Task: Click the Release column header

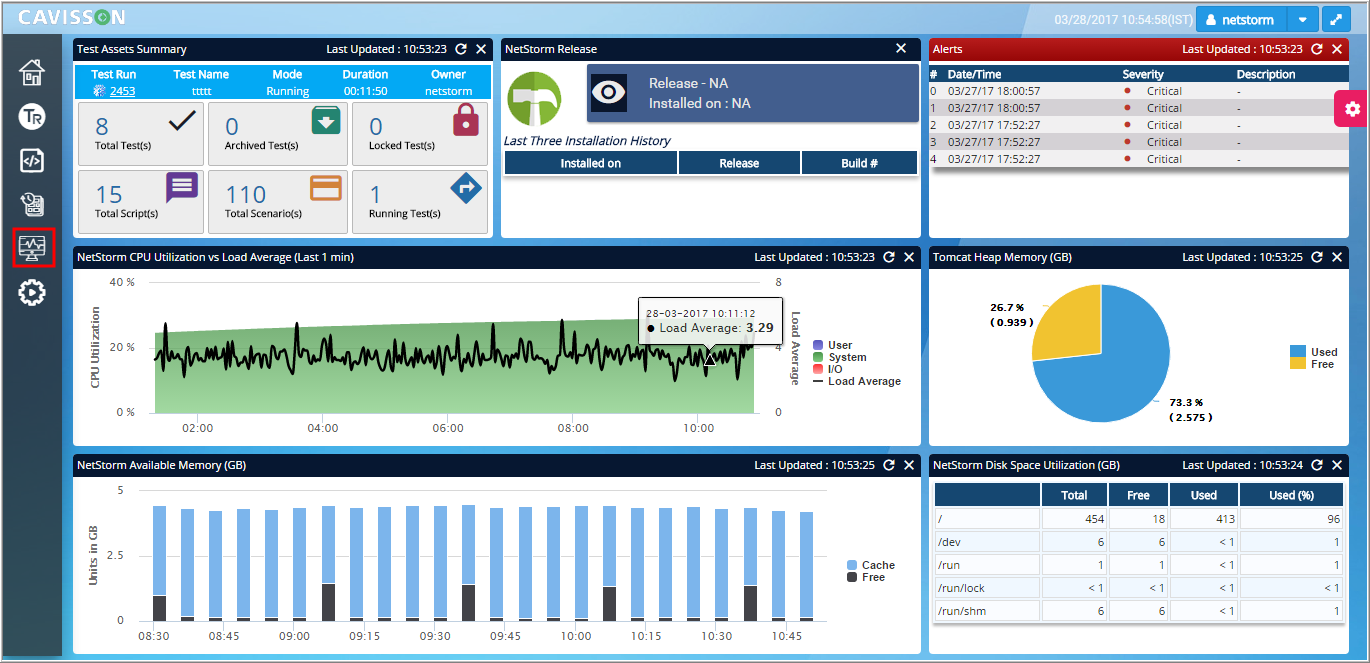Action: click(x=739, y=163)
